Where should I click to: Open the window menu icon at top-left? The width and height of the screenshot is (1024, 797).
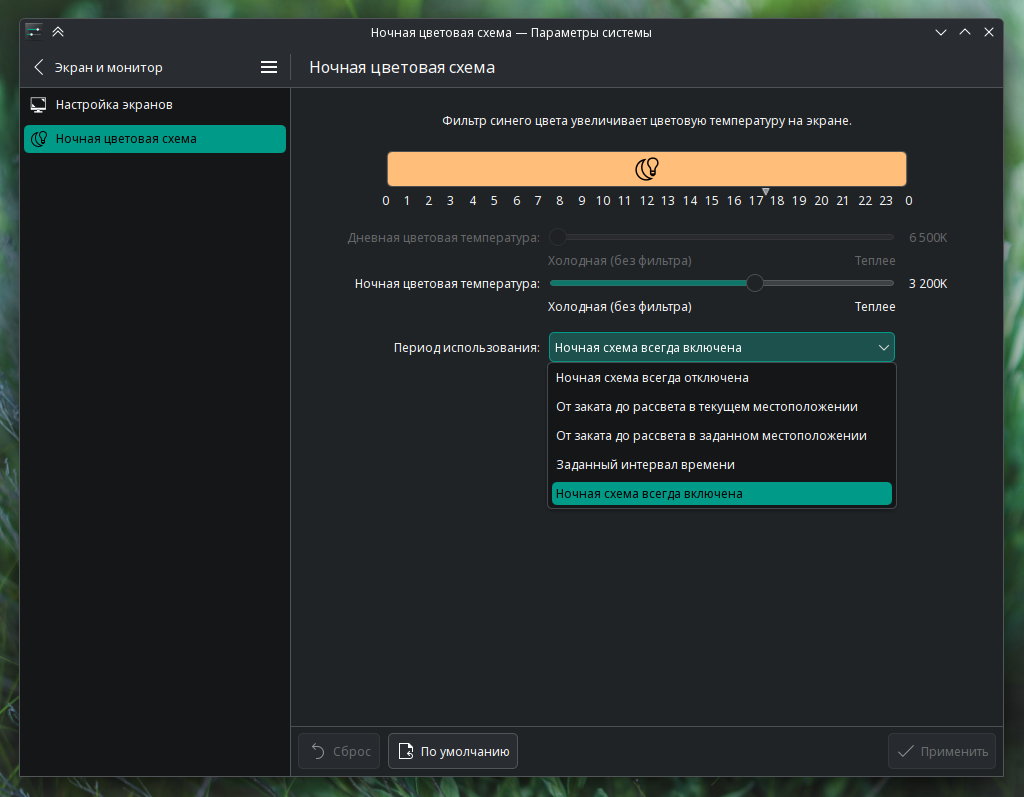34,32
